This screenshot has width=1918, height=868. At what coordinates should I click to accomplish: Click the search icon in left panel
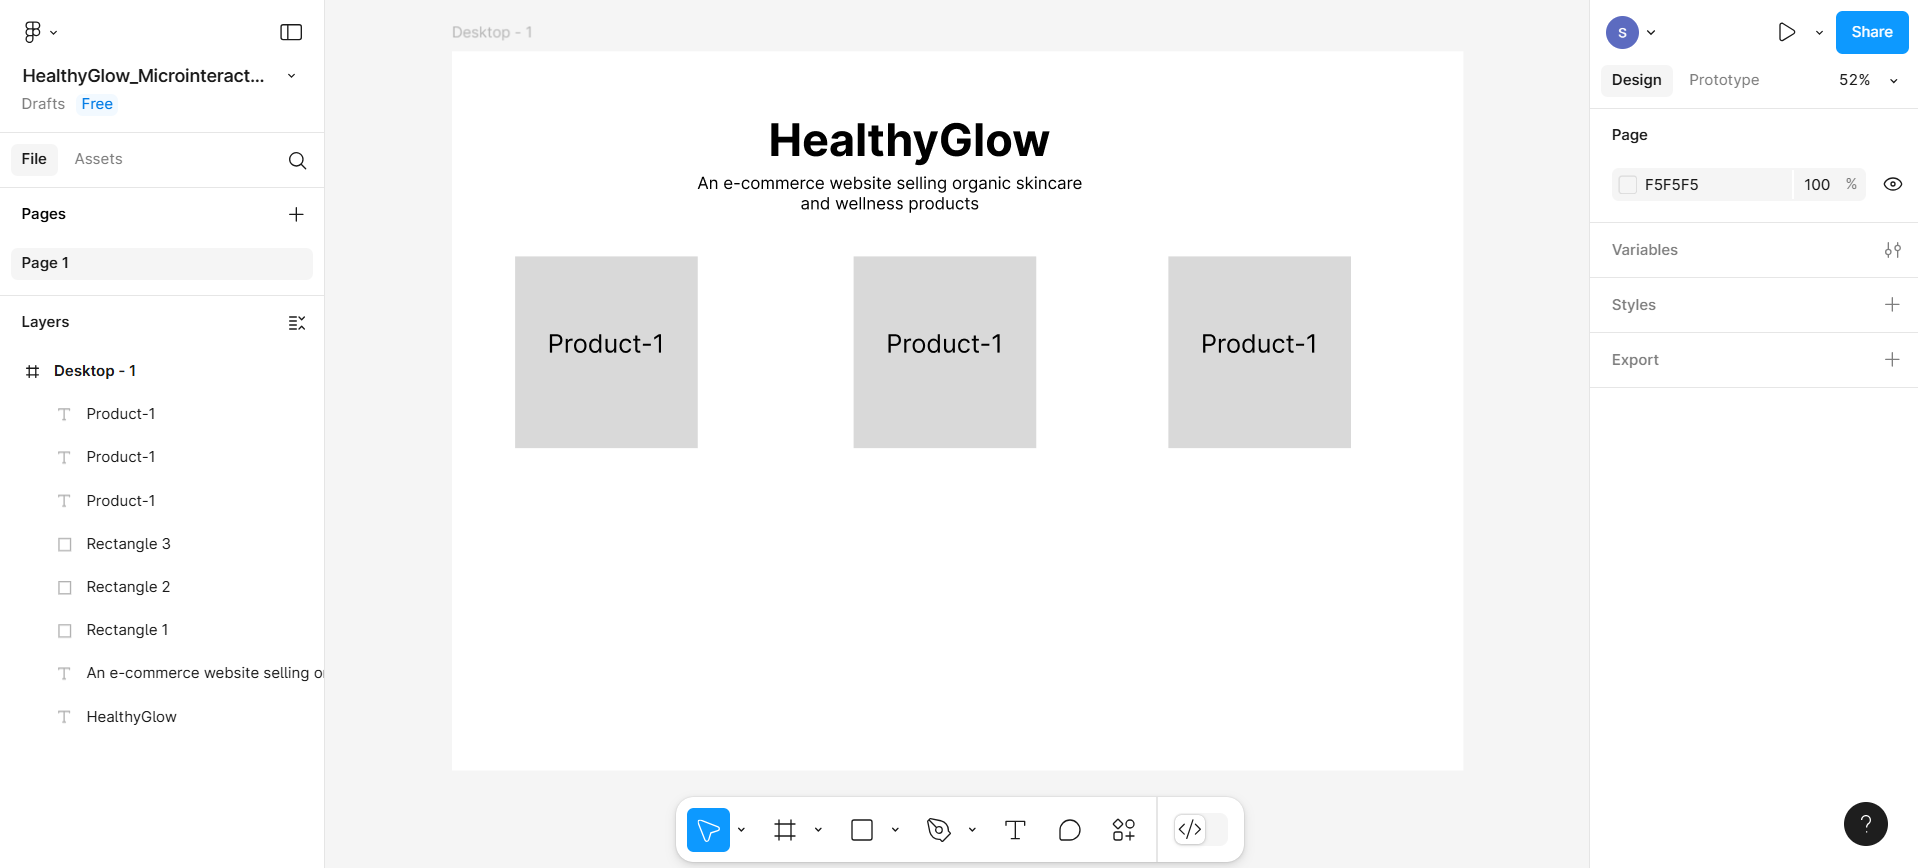click(x=297, y=160)
